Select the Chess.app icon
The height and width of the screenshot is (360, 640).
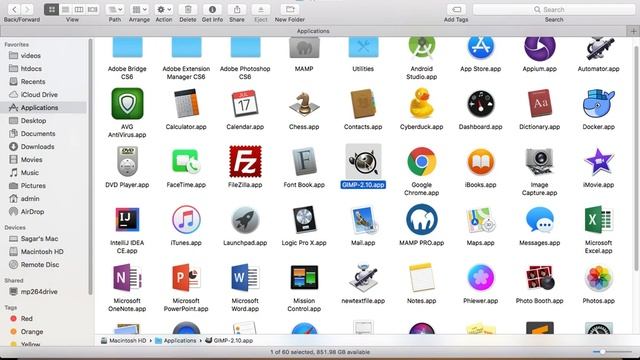[x=304, y=104]
